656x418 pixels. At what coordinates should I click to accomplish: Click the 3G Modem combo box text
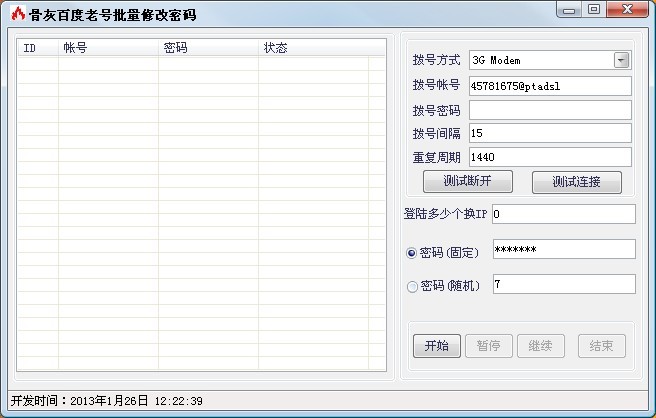[497, 60]
